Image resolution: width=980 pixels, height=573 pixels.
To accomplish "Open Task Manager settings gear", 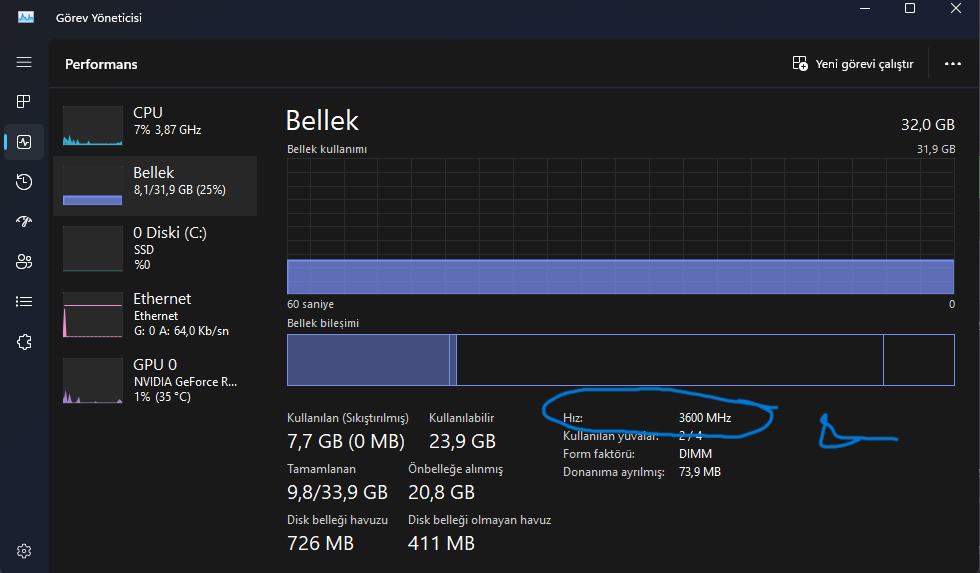I will (24, 550).
